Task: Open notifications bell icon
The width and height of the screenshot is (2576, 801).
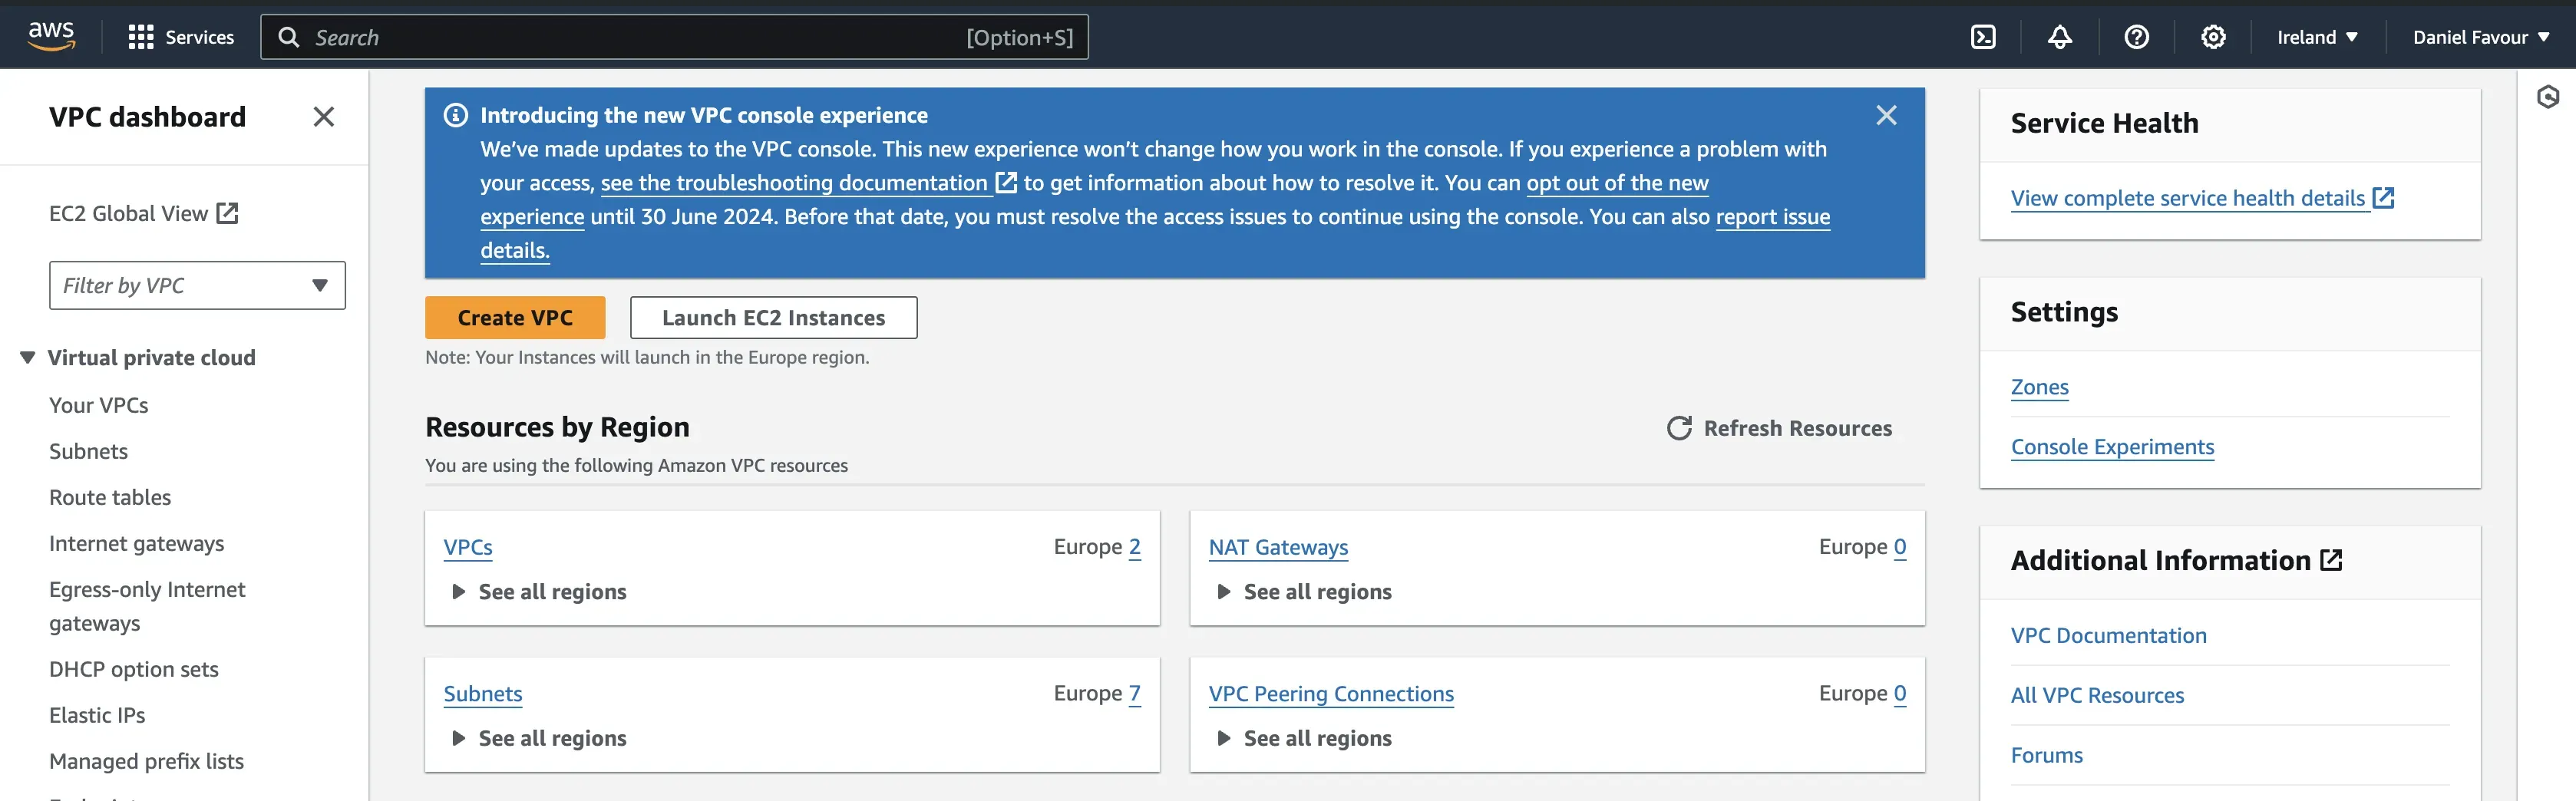Action: pos(2060,37)
